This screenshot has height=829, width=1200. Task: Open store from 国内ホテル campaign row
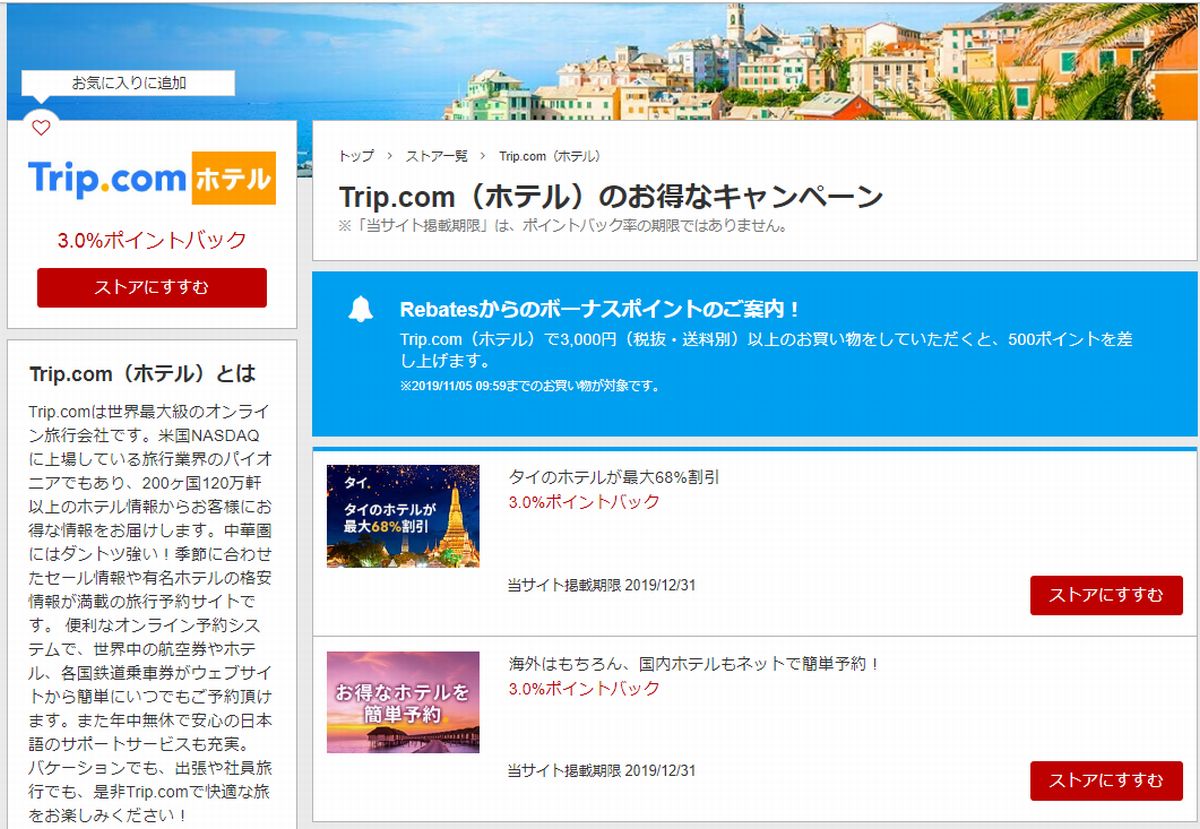tap(1106, 781)
